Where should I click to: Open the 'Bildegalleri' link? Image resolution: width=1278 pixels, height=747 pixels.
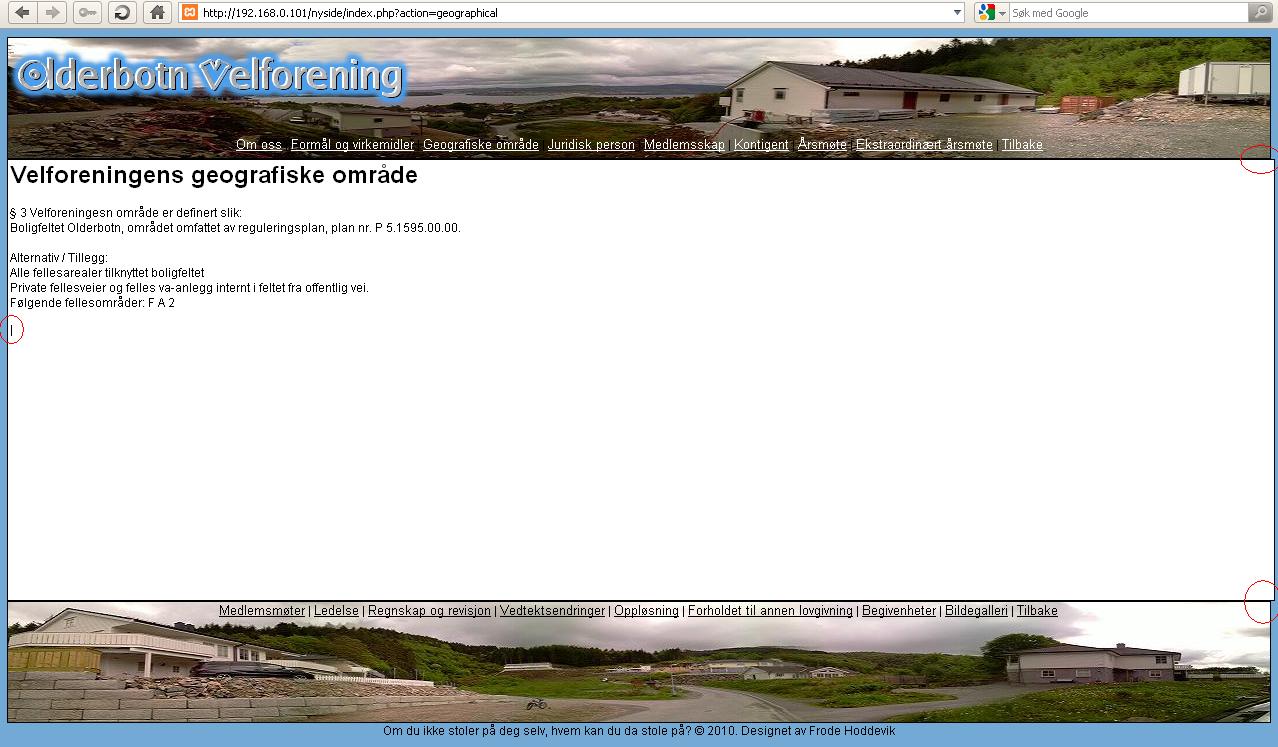[x=976, y=611]
